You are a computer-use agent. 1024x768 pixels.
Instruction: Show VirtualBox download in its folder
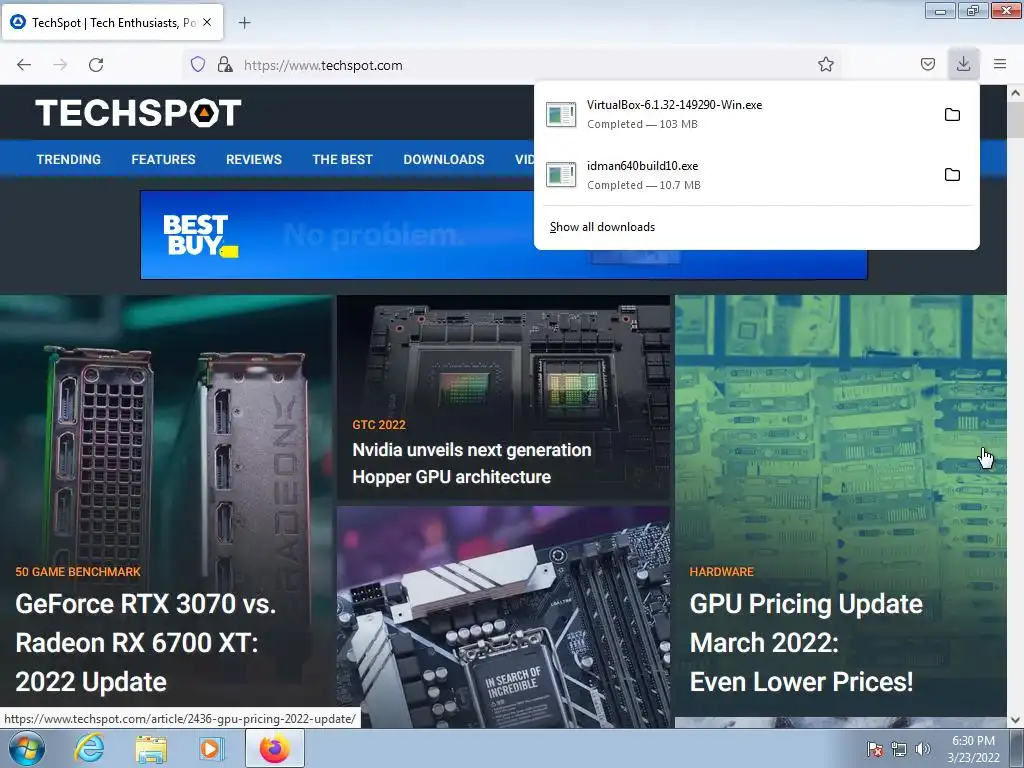point(952,115)
